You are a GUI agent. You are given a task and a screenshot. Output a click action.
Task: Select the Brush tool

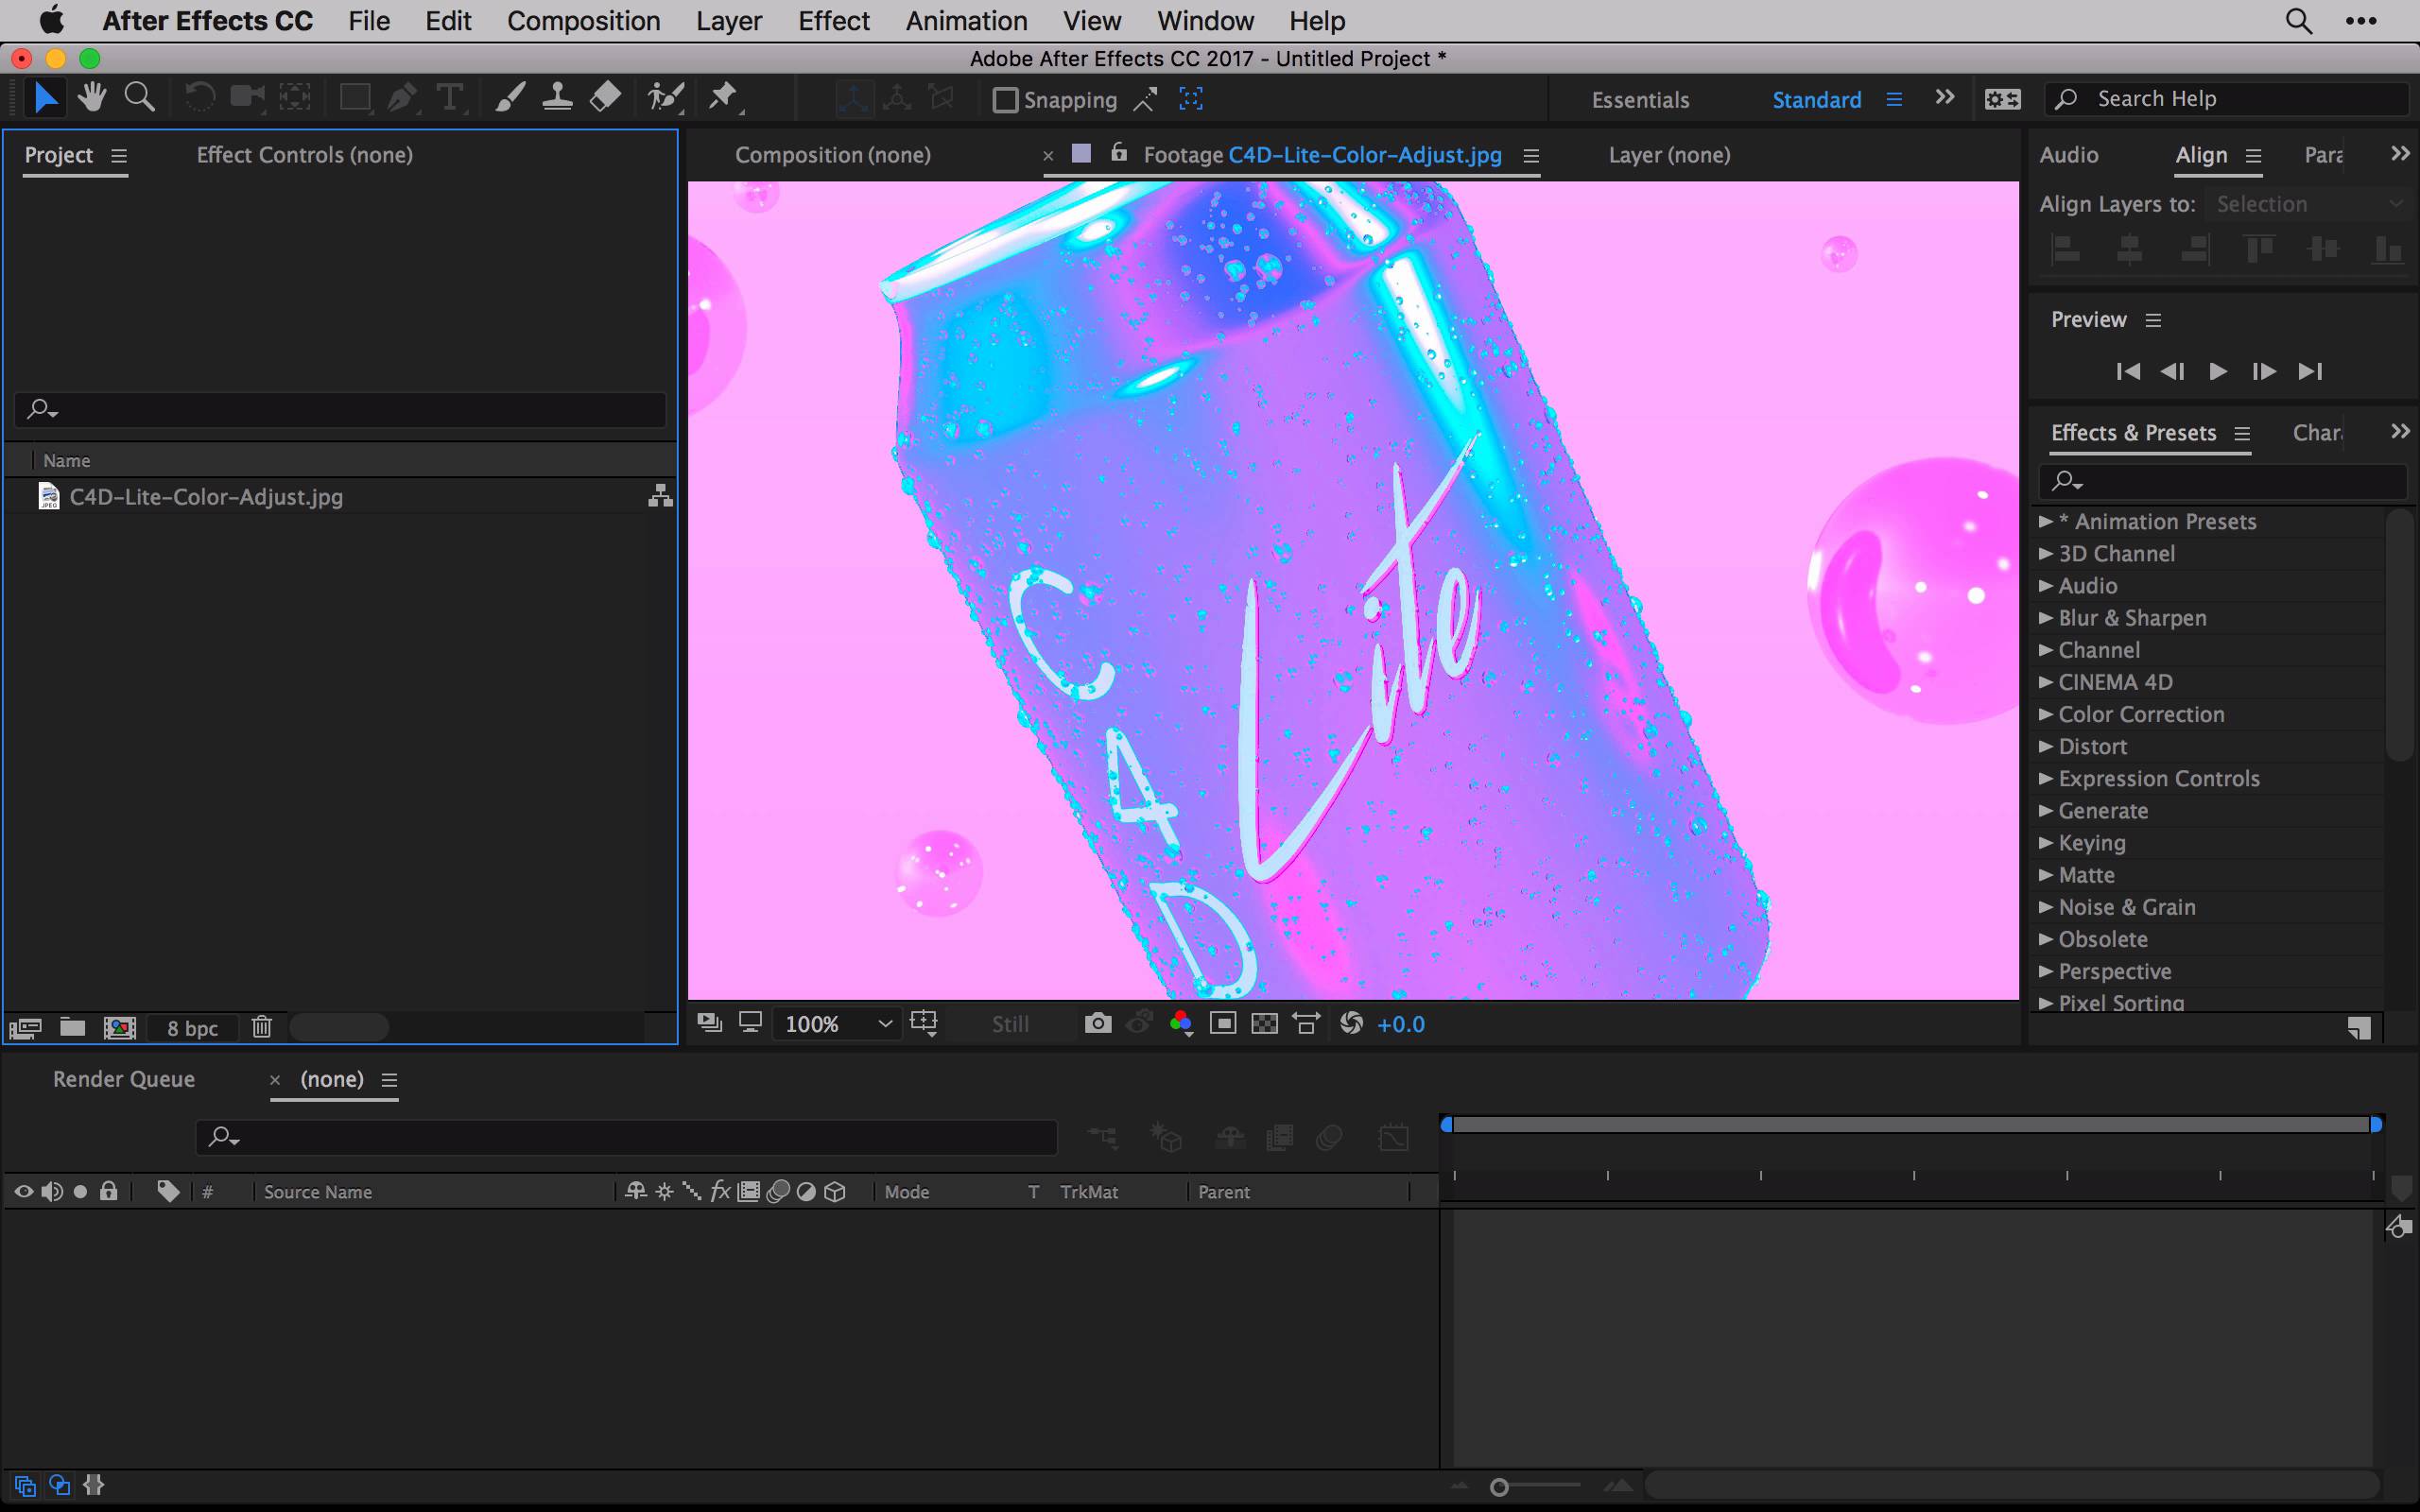coord(510,97)
